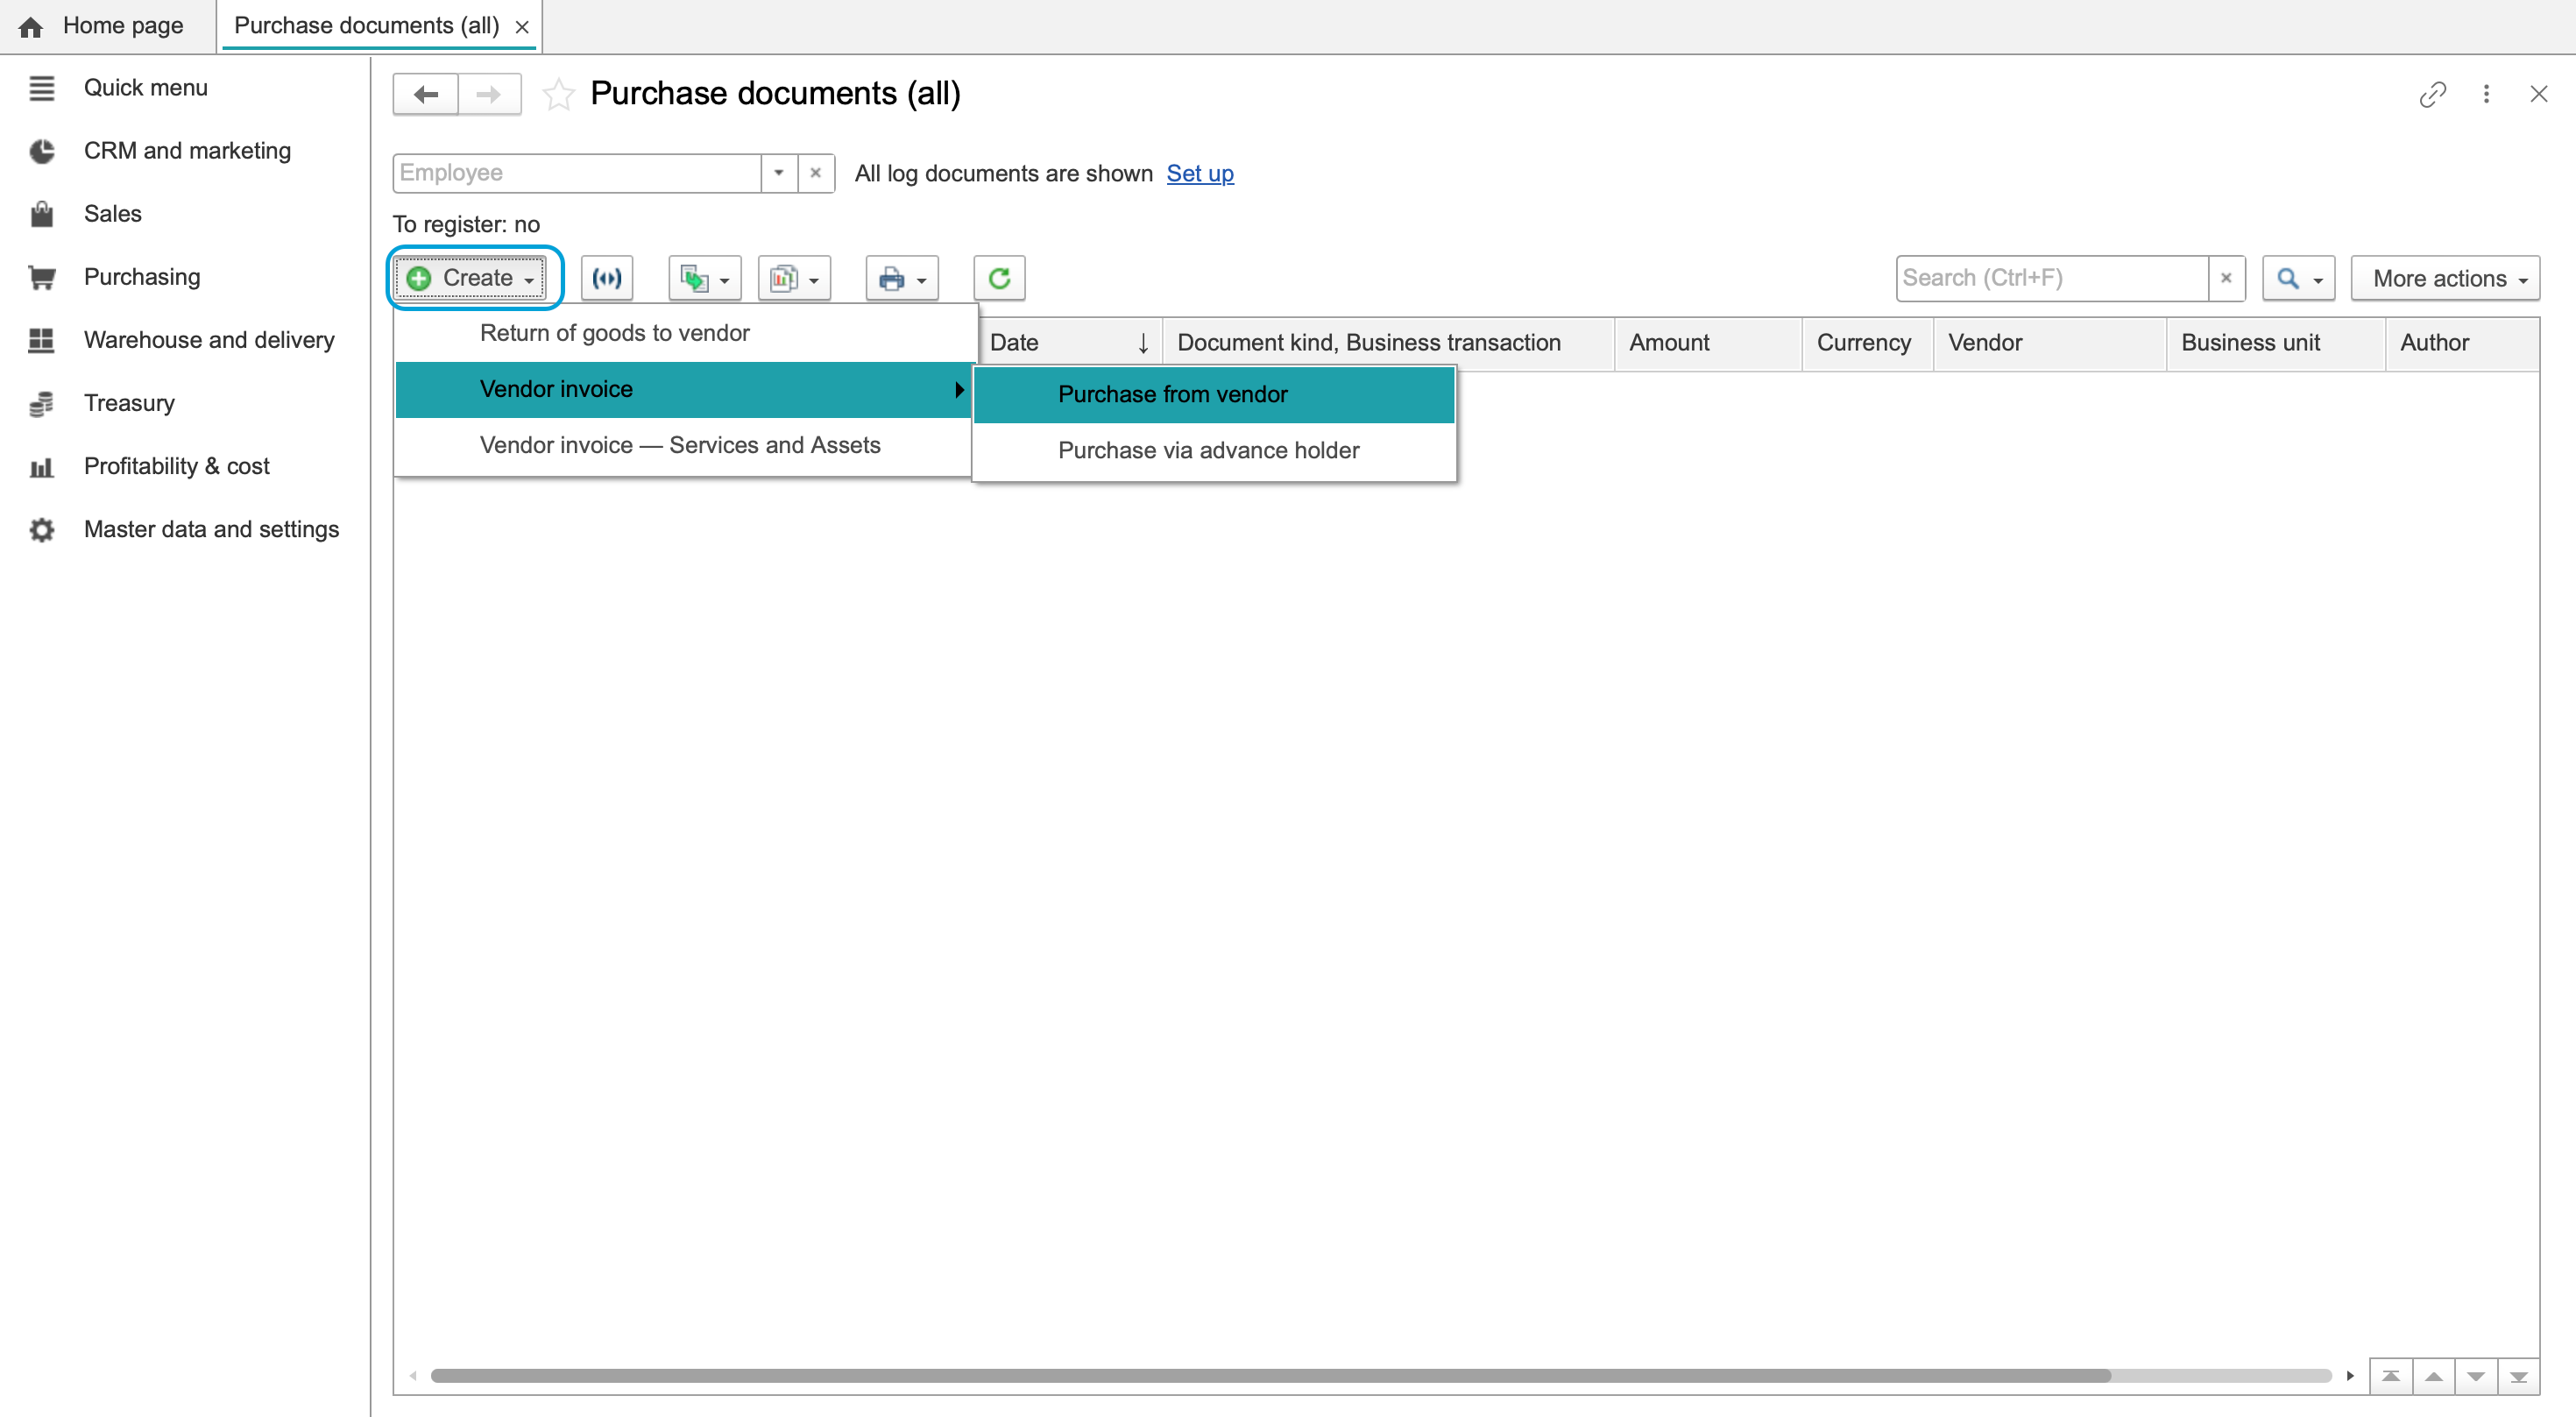Click the refresh list icon

[998, 278]
